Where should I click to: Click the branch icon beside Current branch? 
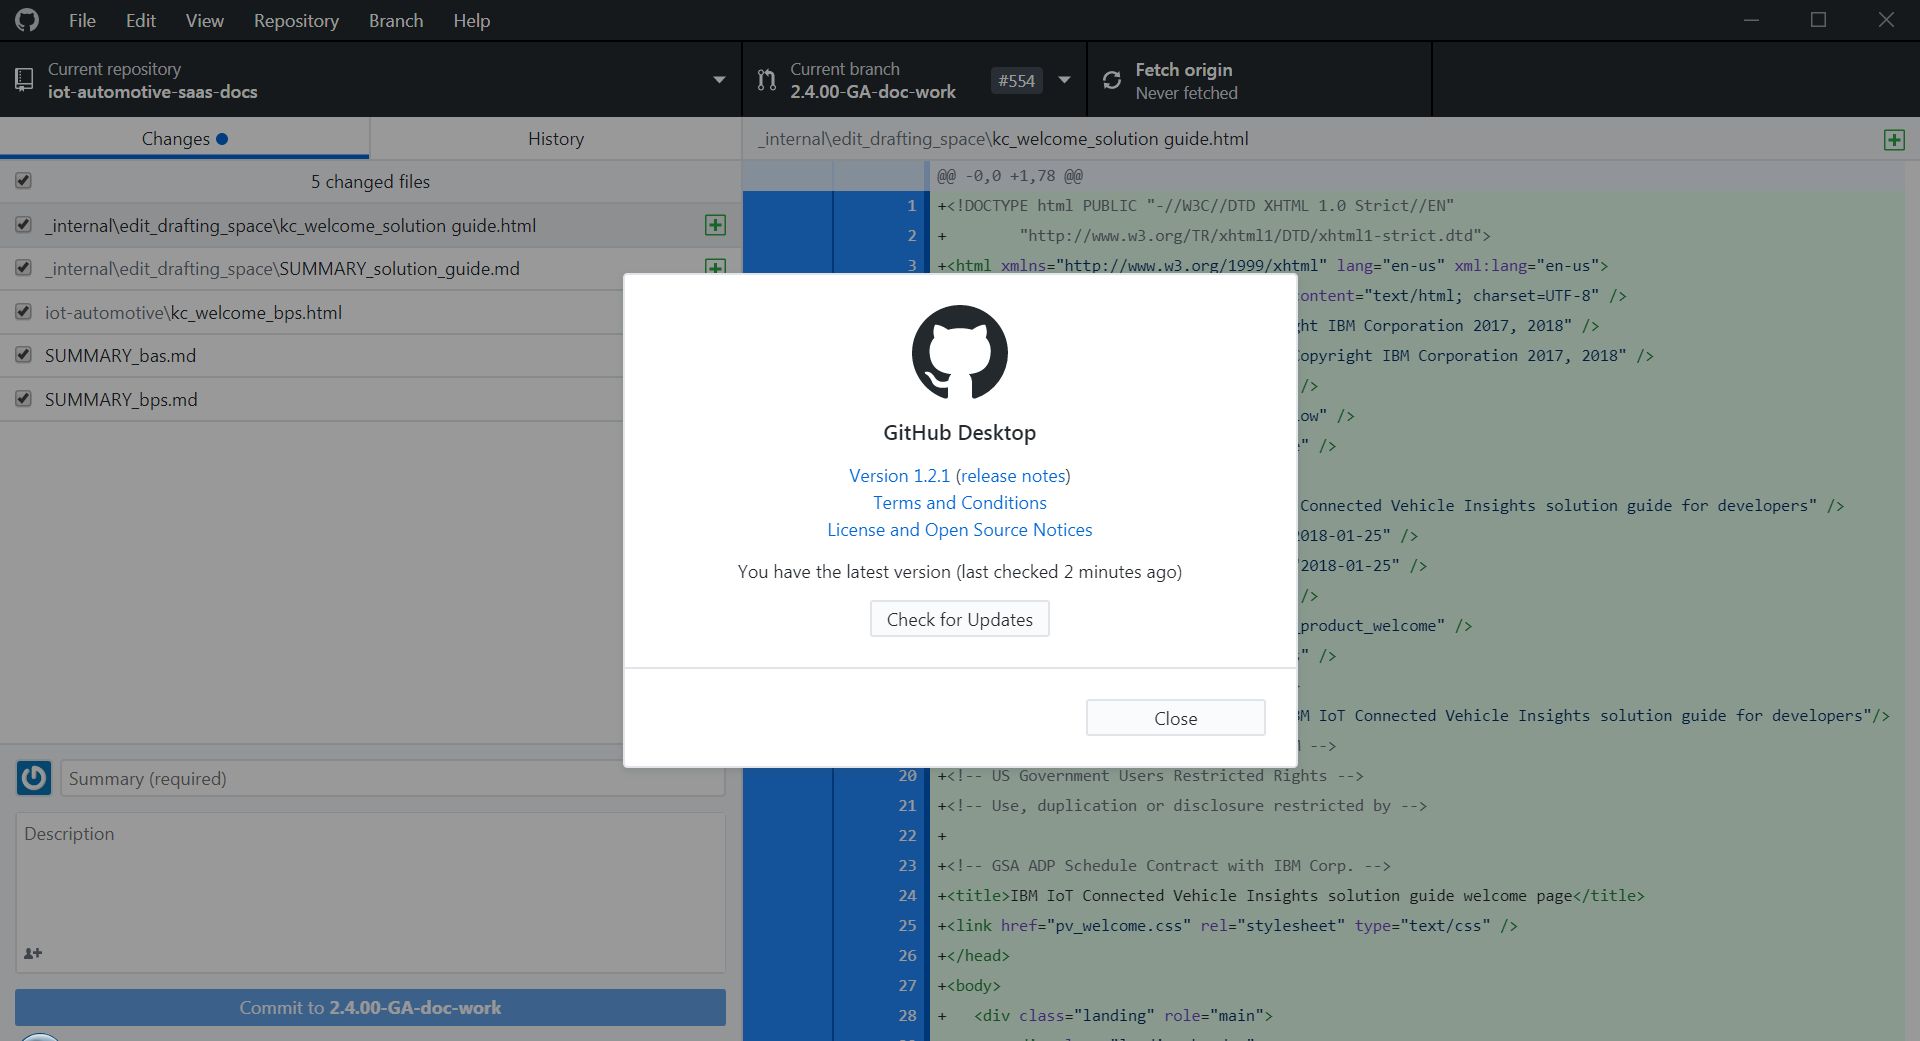pyautogui.click(x=766, y=80)
